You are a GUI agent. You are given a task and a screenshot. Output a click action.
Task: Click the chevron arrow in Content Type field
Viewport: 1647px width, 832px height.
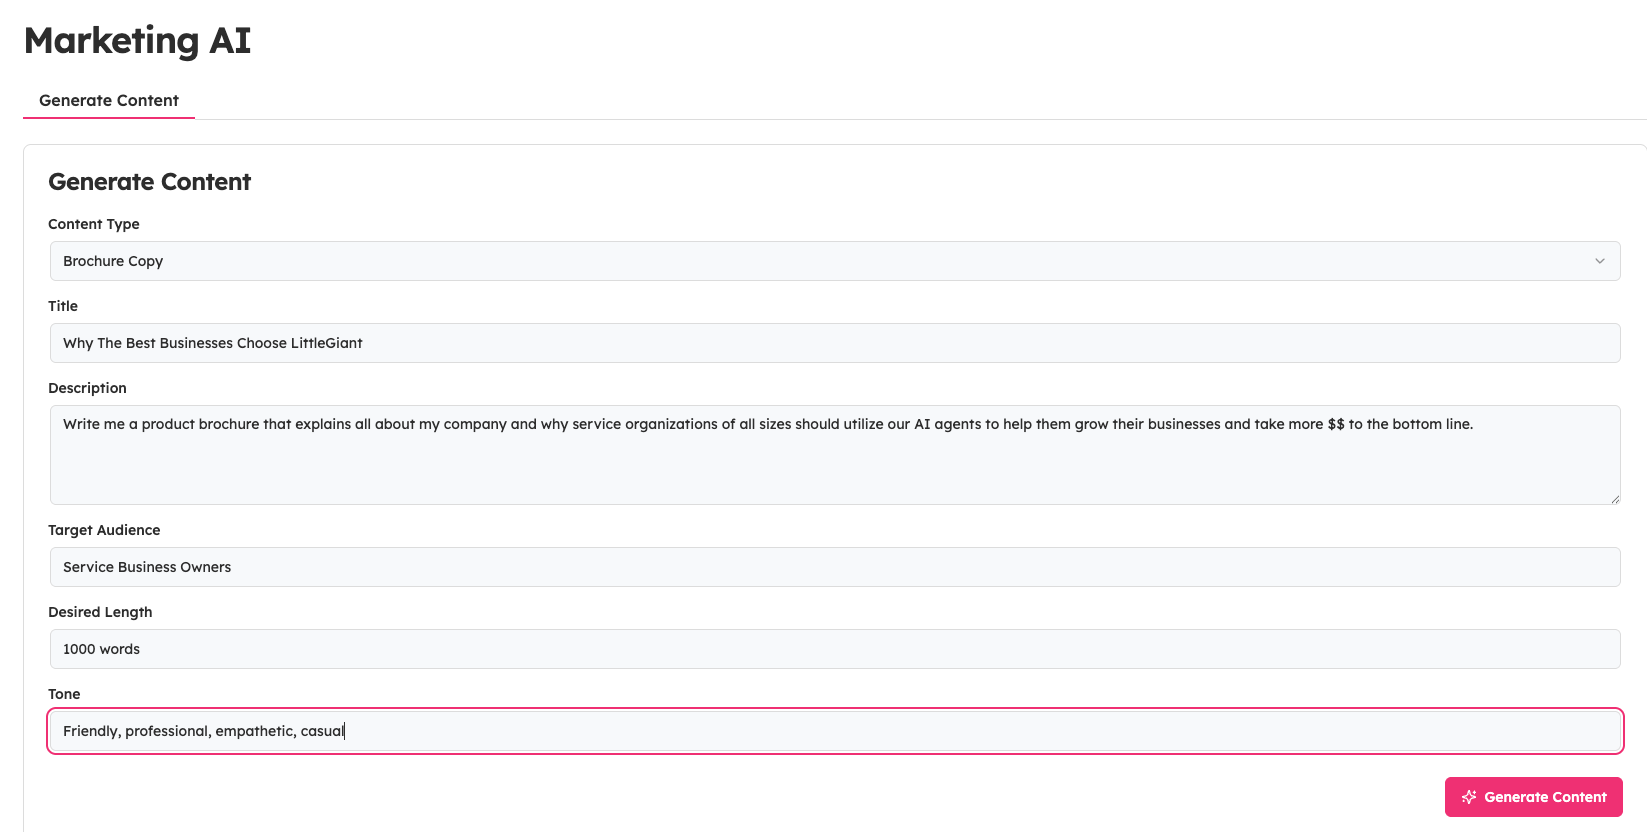click(1599, 261)
